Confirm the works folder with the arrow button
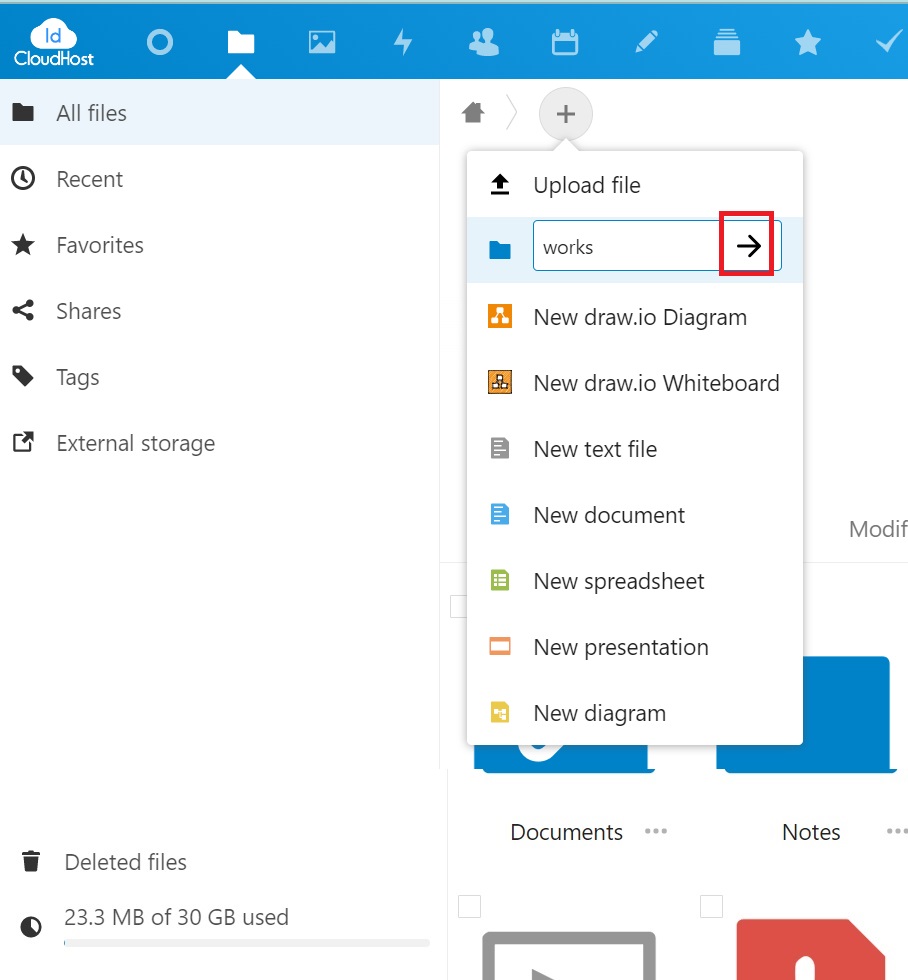The height and width of the screenshot is (980, 908). coord(748,245)
